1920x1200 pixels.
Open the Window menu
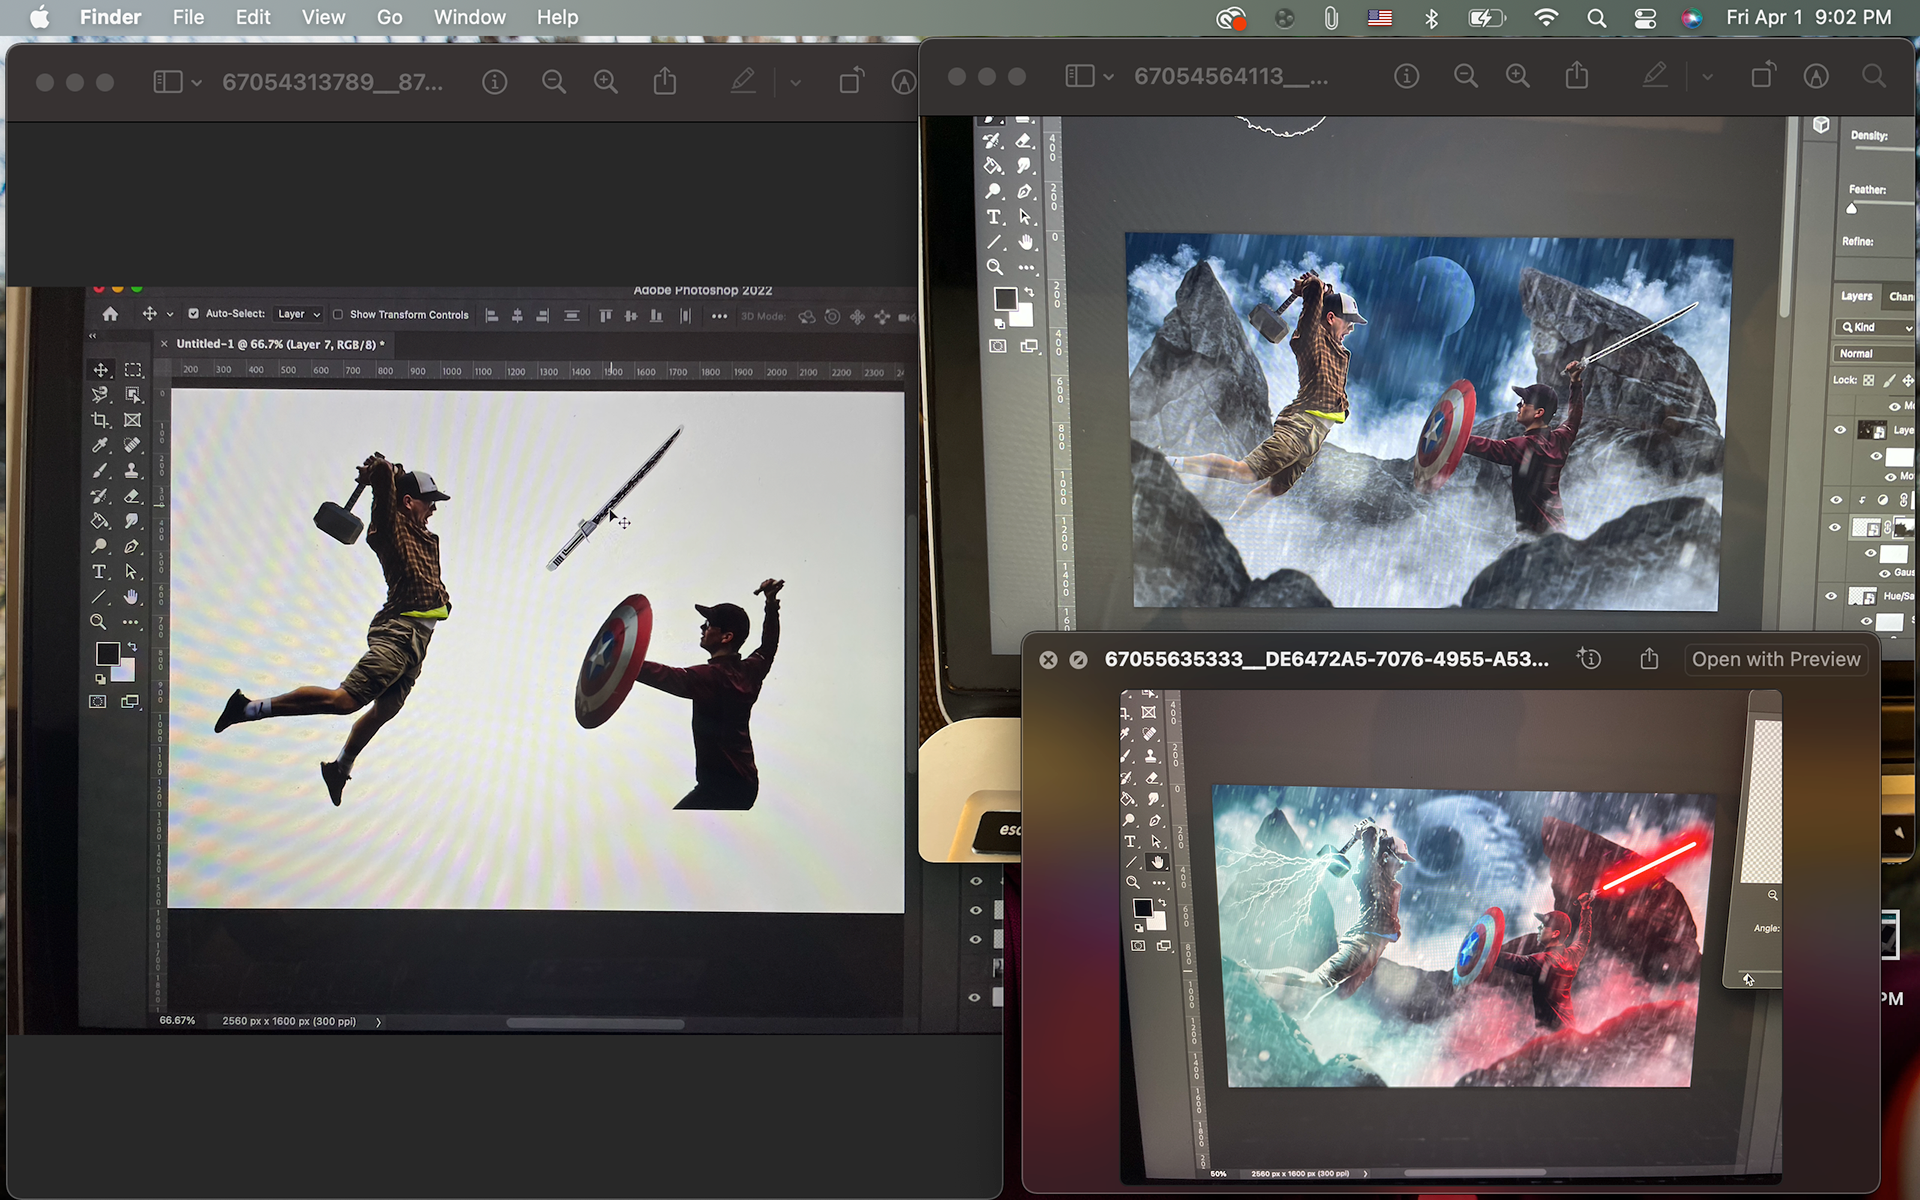(470, 17)
